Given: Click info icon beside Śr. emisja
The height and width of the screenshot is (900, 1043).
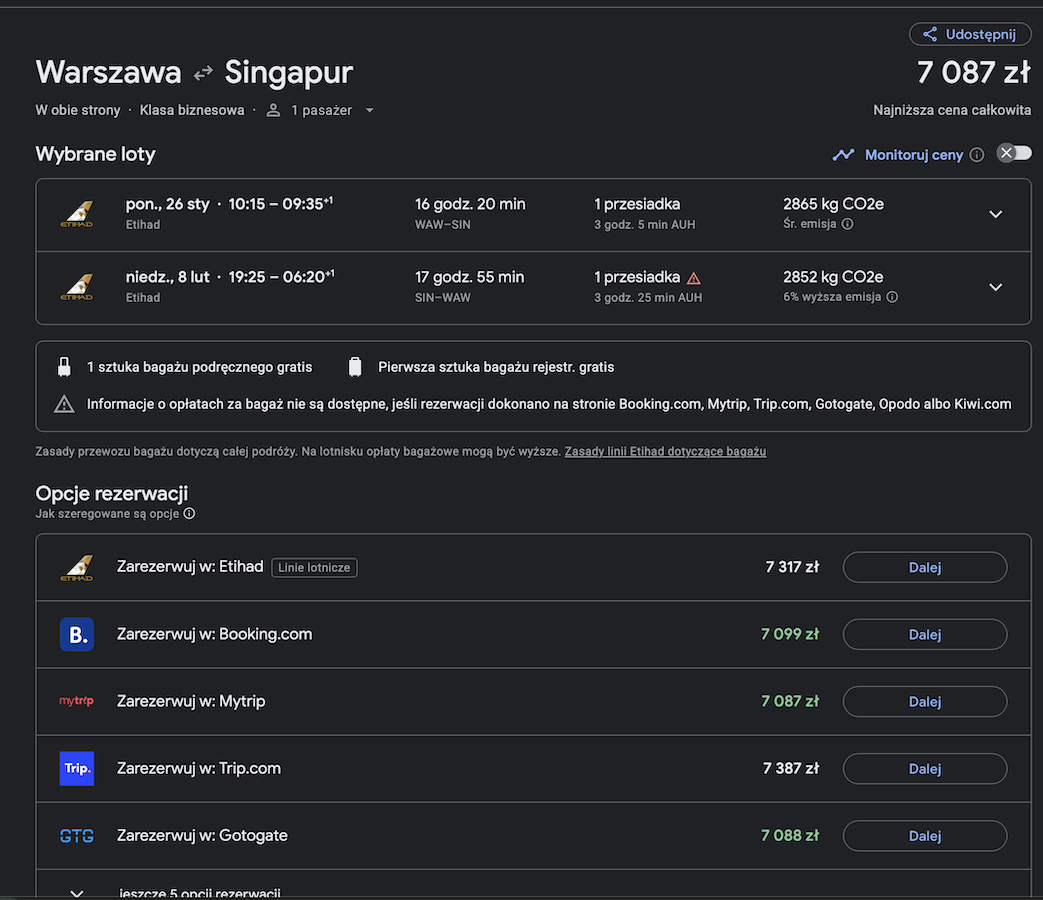Looking at the screenshot, I should tap(847, 224).
